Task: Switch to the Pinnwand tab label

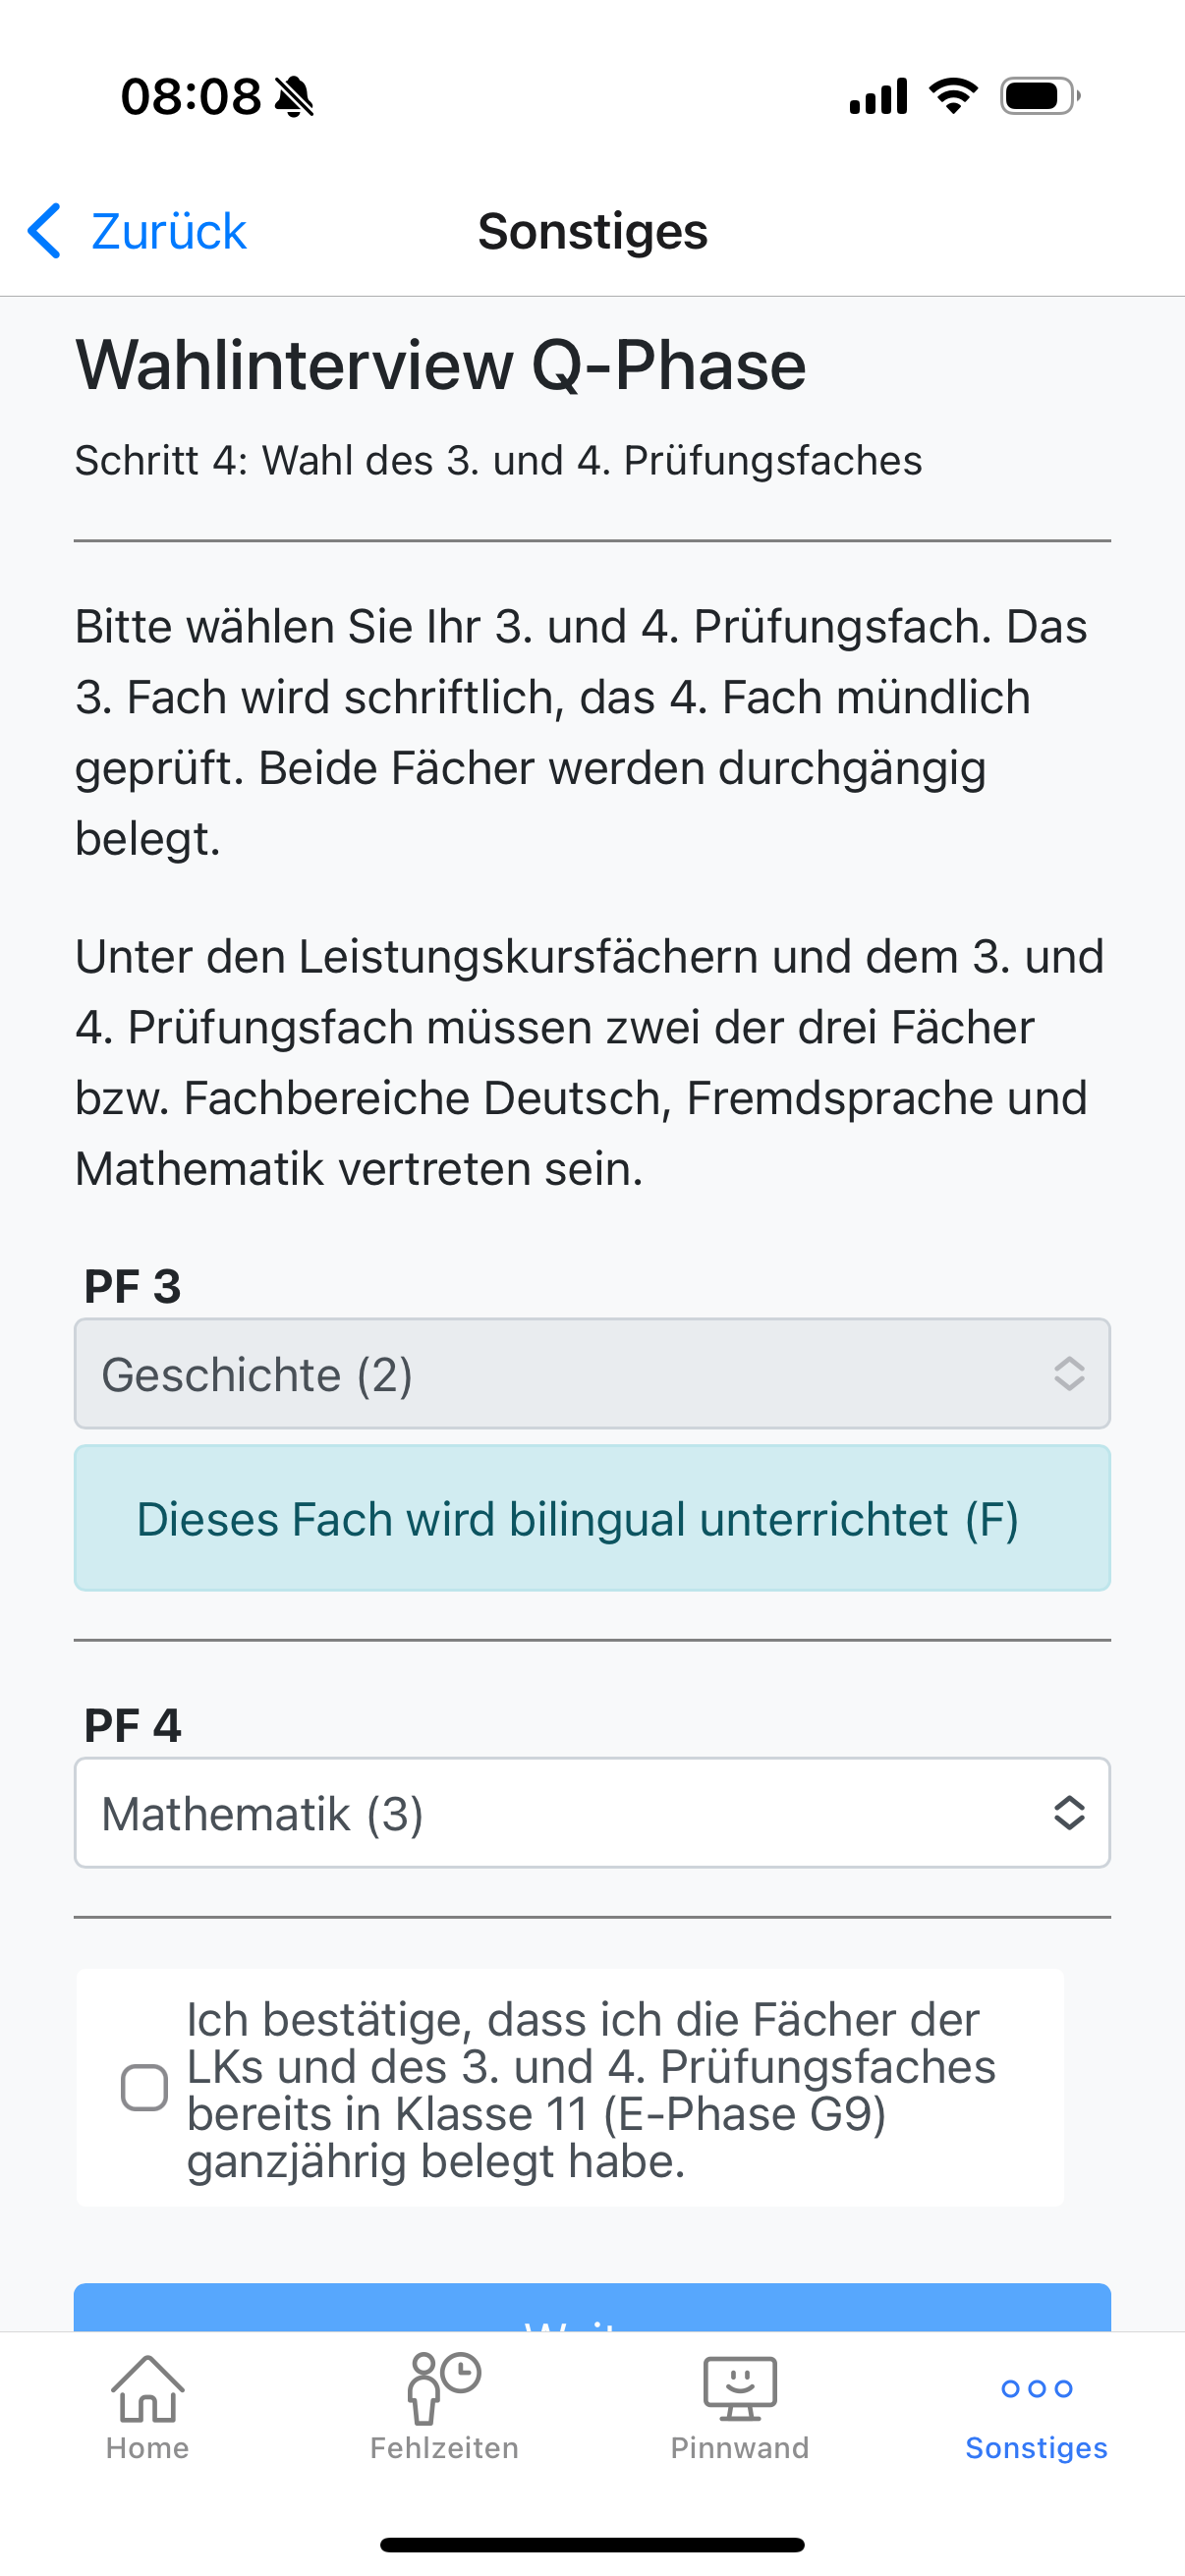Action: 740,2448
